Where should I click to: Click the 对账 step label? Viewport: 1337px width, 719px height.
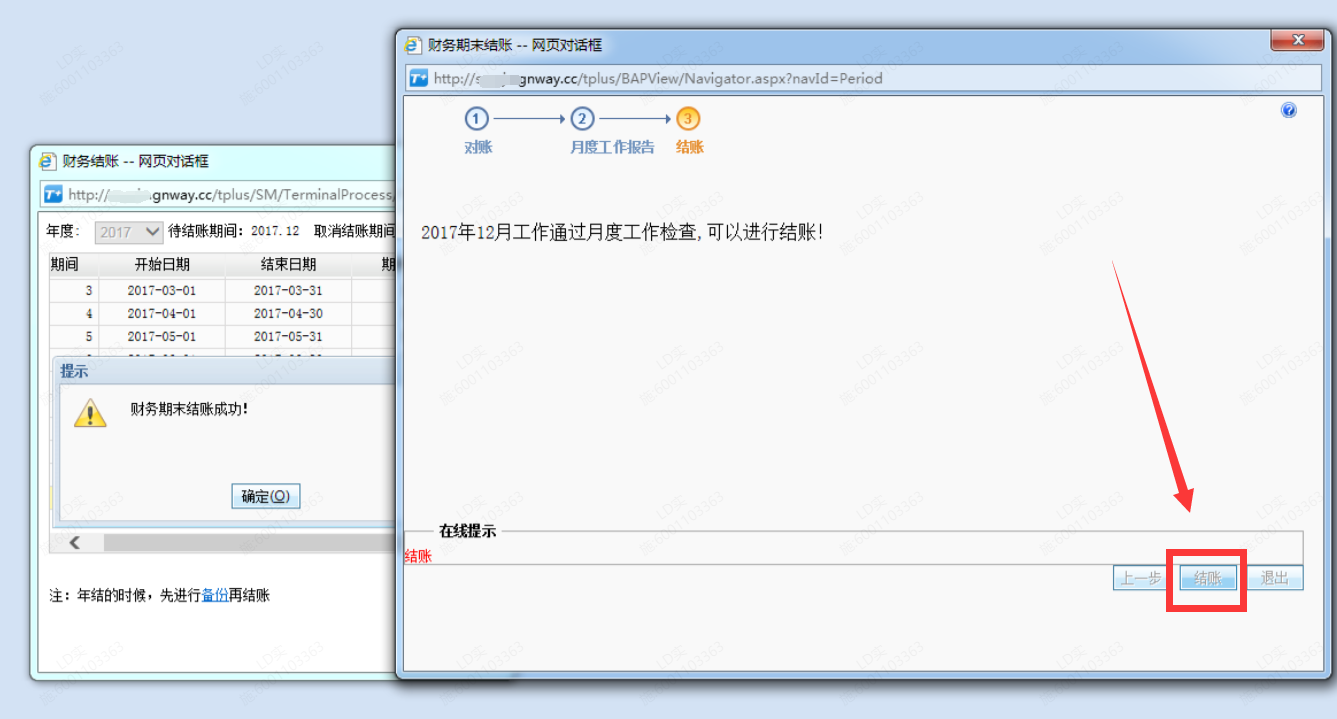(x=478, y=147)
